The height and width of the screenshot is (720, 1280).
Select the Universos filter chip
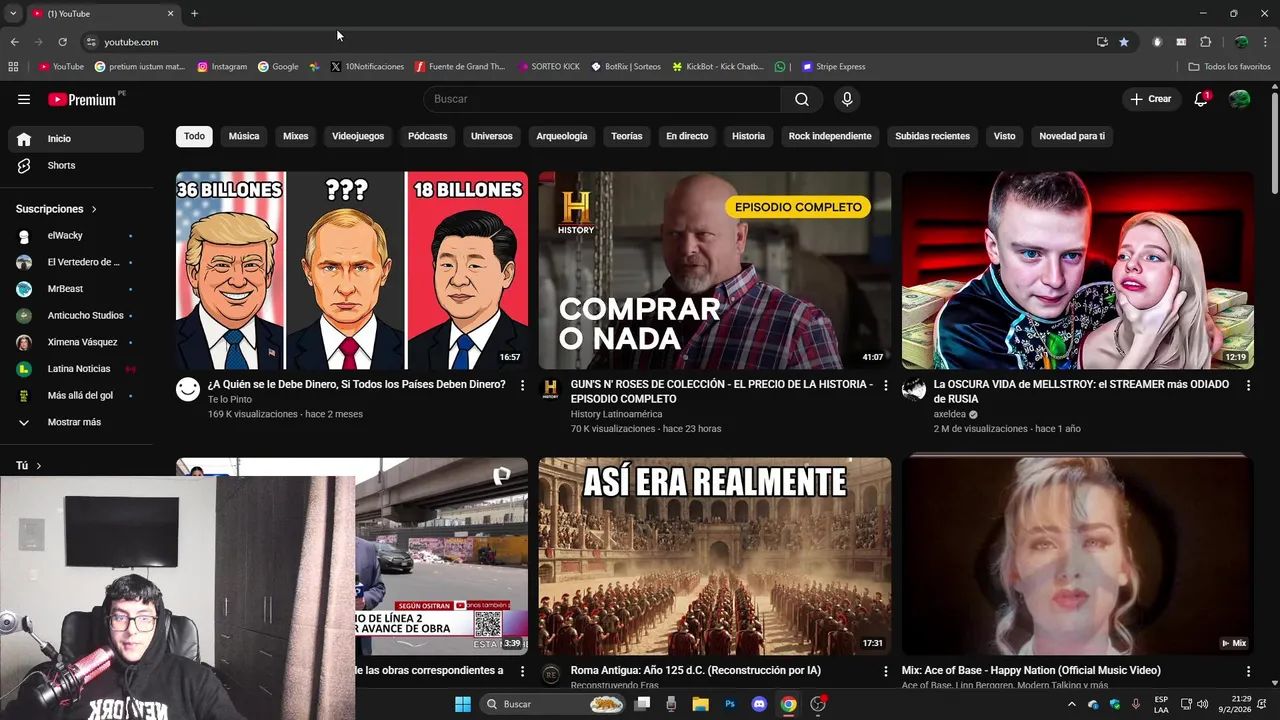(x=492, y=136)
